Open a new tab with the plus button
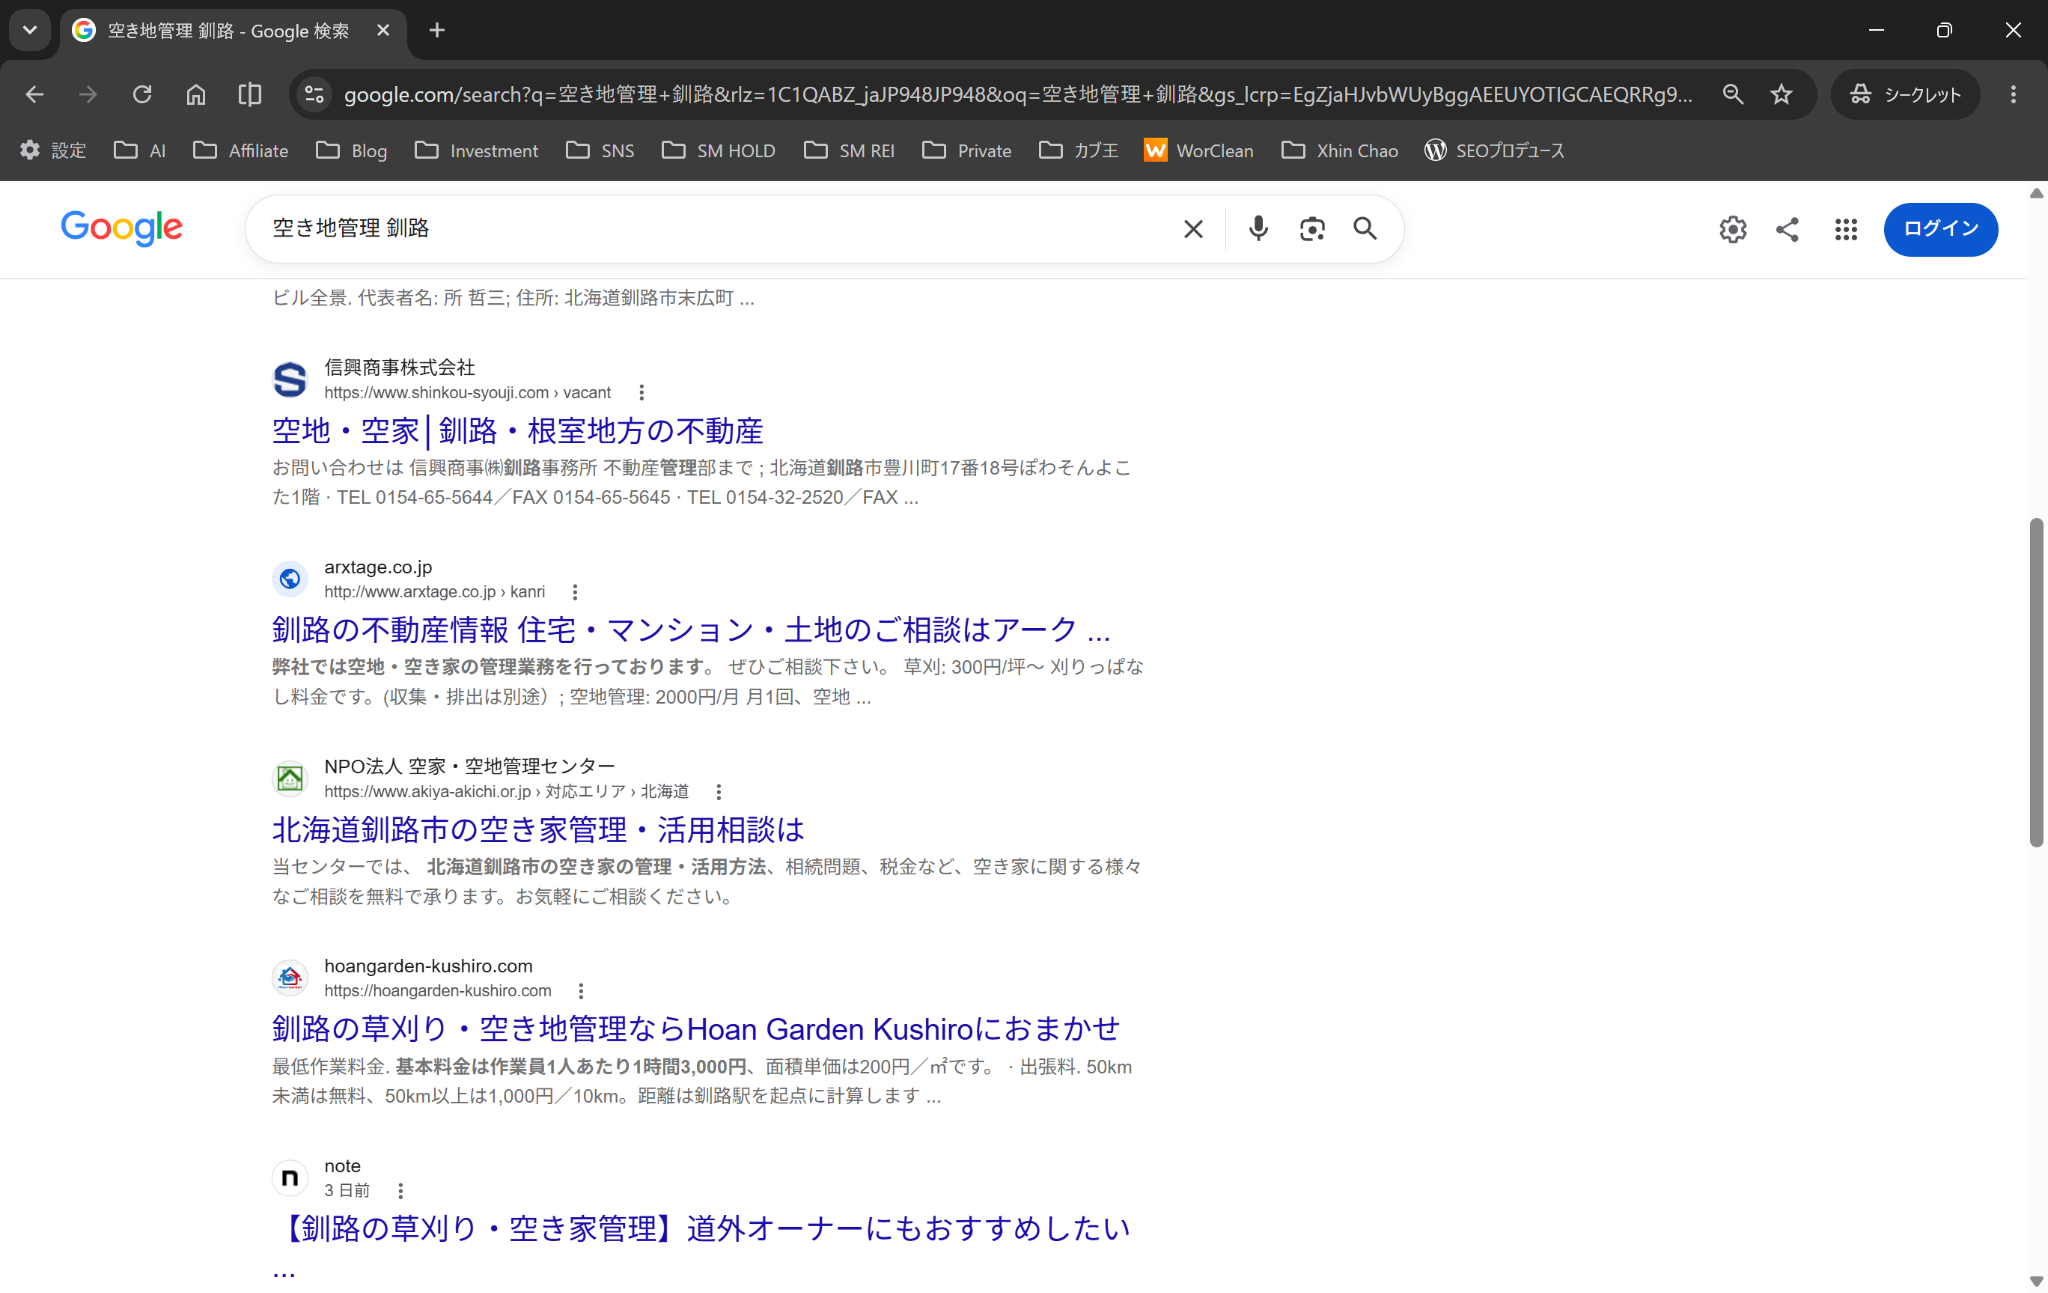 pyautogui.click(x=437, y=30)
